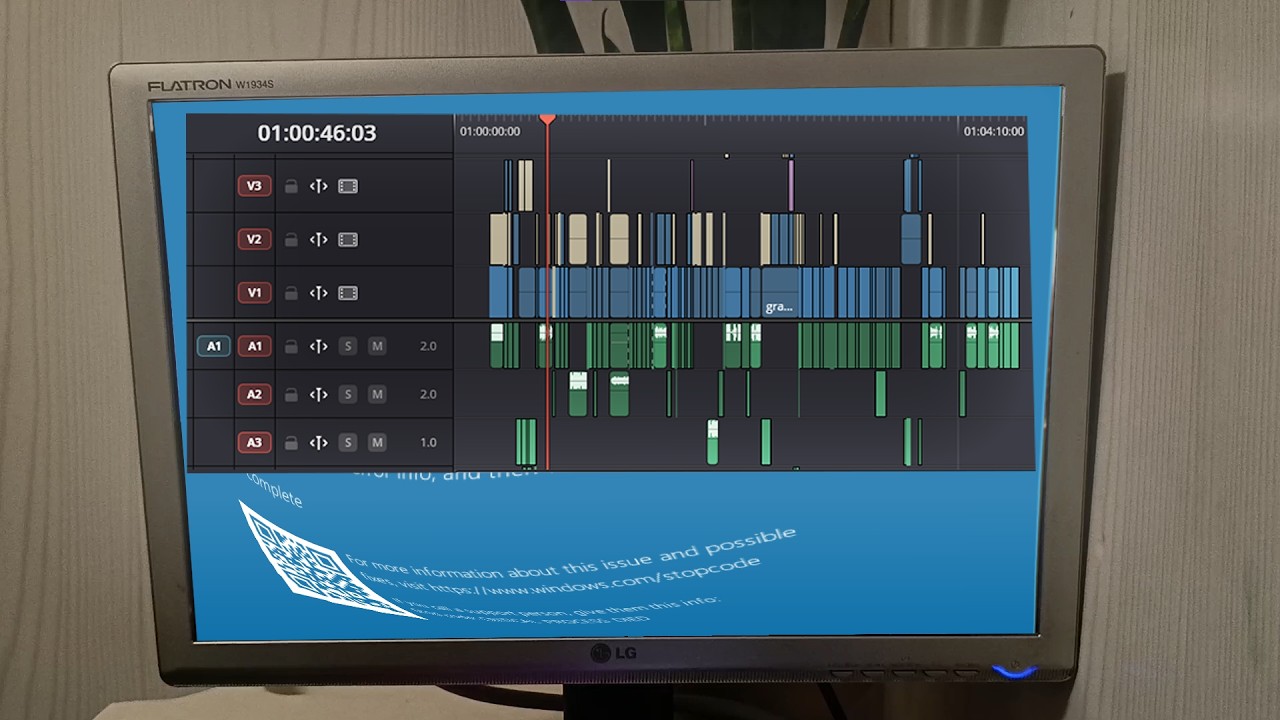
Task: Select the V3 destination track button
Action: (x=254, y=186)
